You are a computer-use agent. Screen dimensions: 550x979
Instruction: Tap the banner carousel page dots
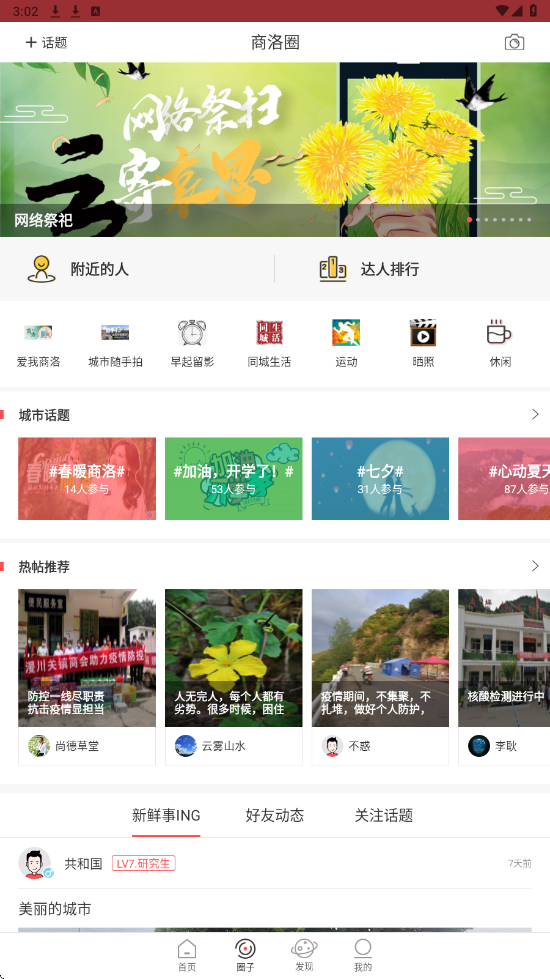coord(499,220)
